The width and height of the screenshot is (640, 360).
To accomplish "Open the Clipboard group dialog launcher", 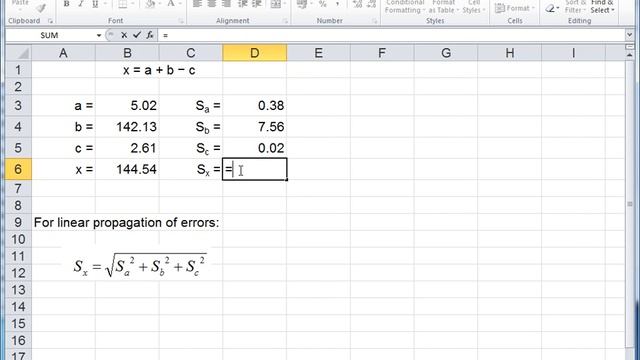I will tap(50, 21).
